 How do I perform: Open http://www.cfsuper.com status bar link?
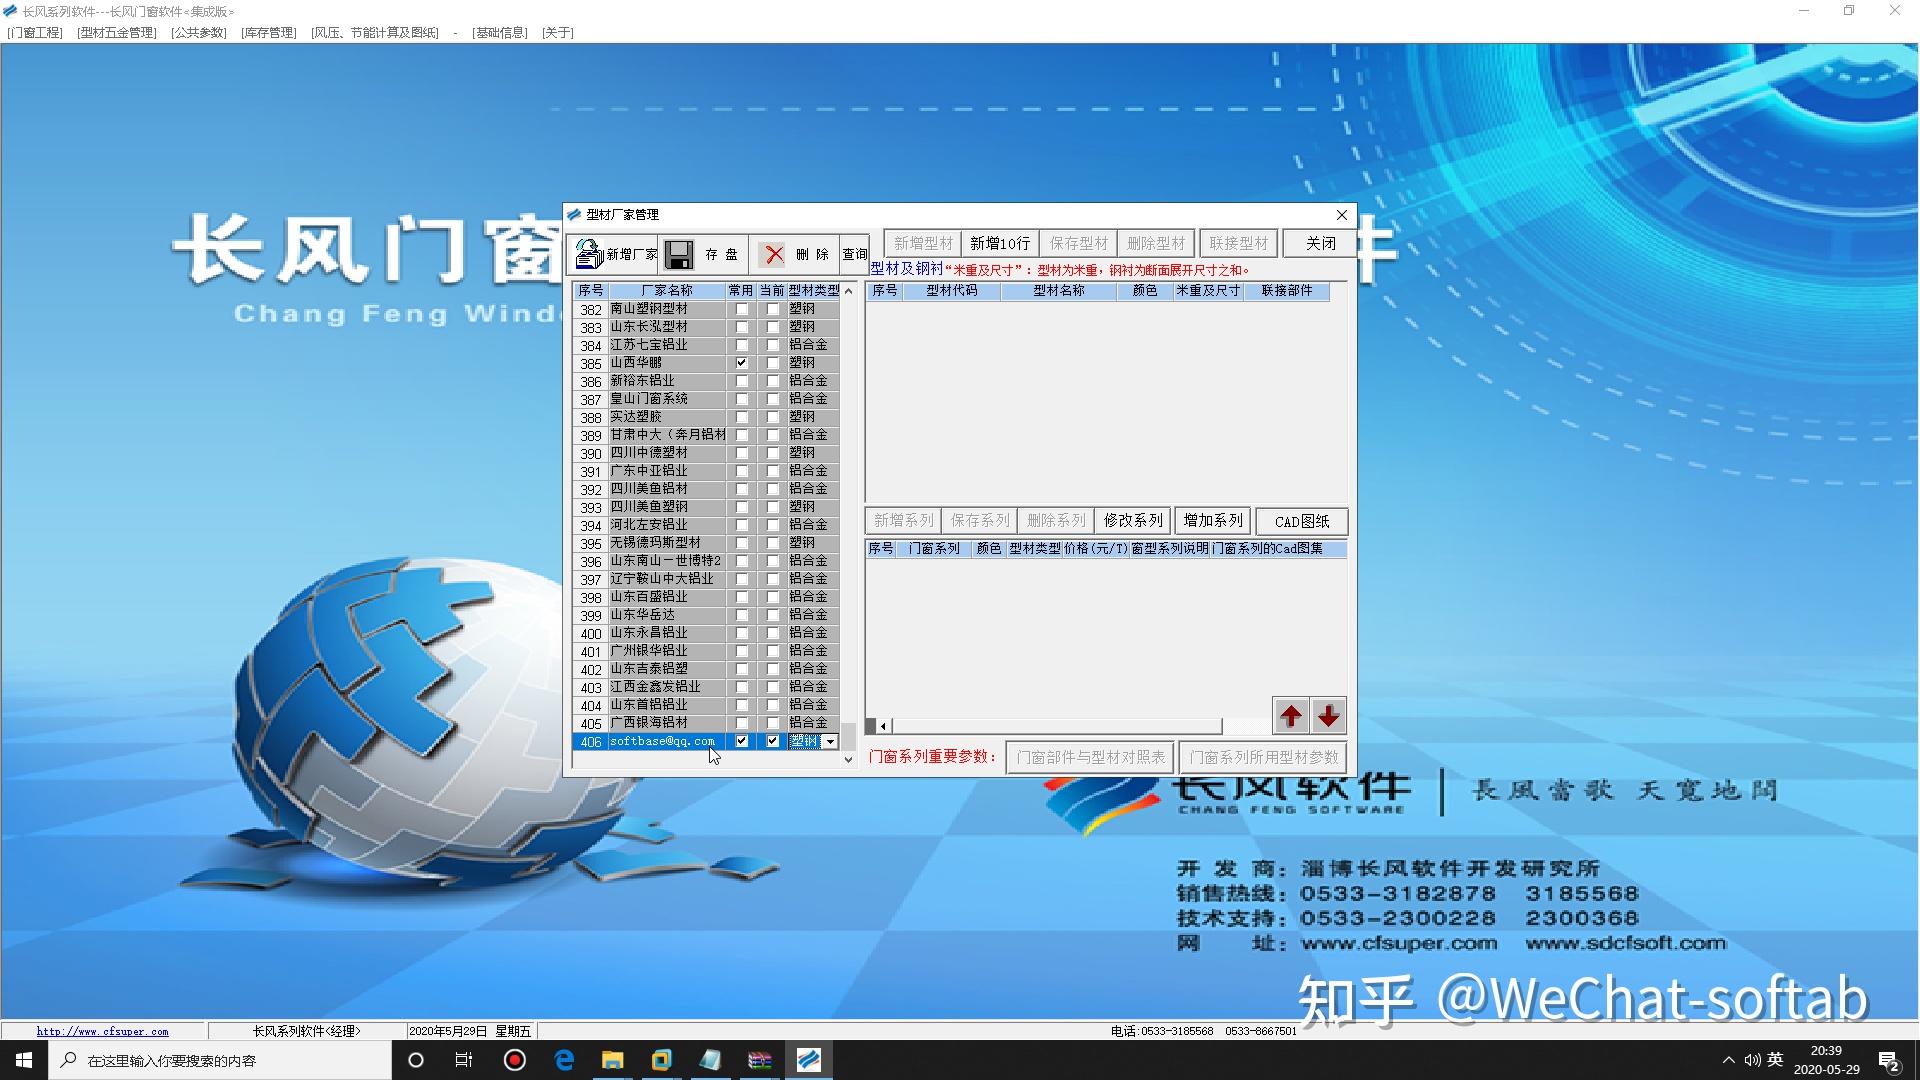(x=103, y=1031)
